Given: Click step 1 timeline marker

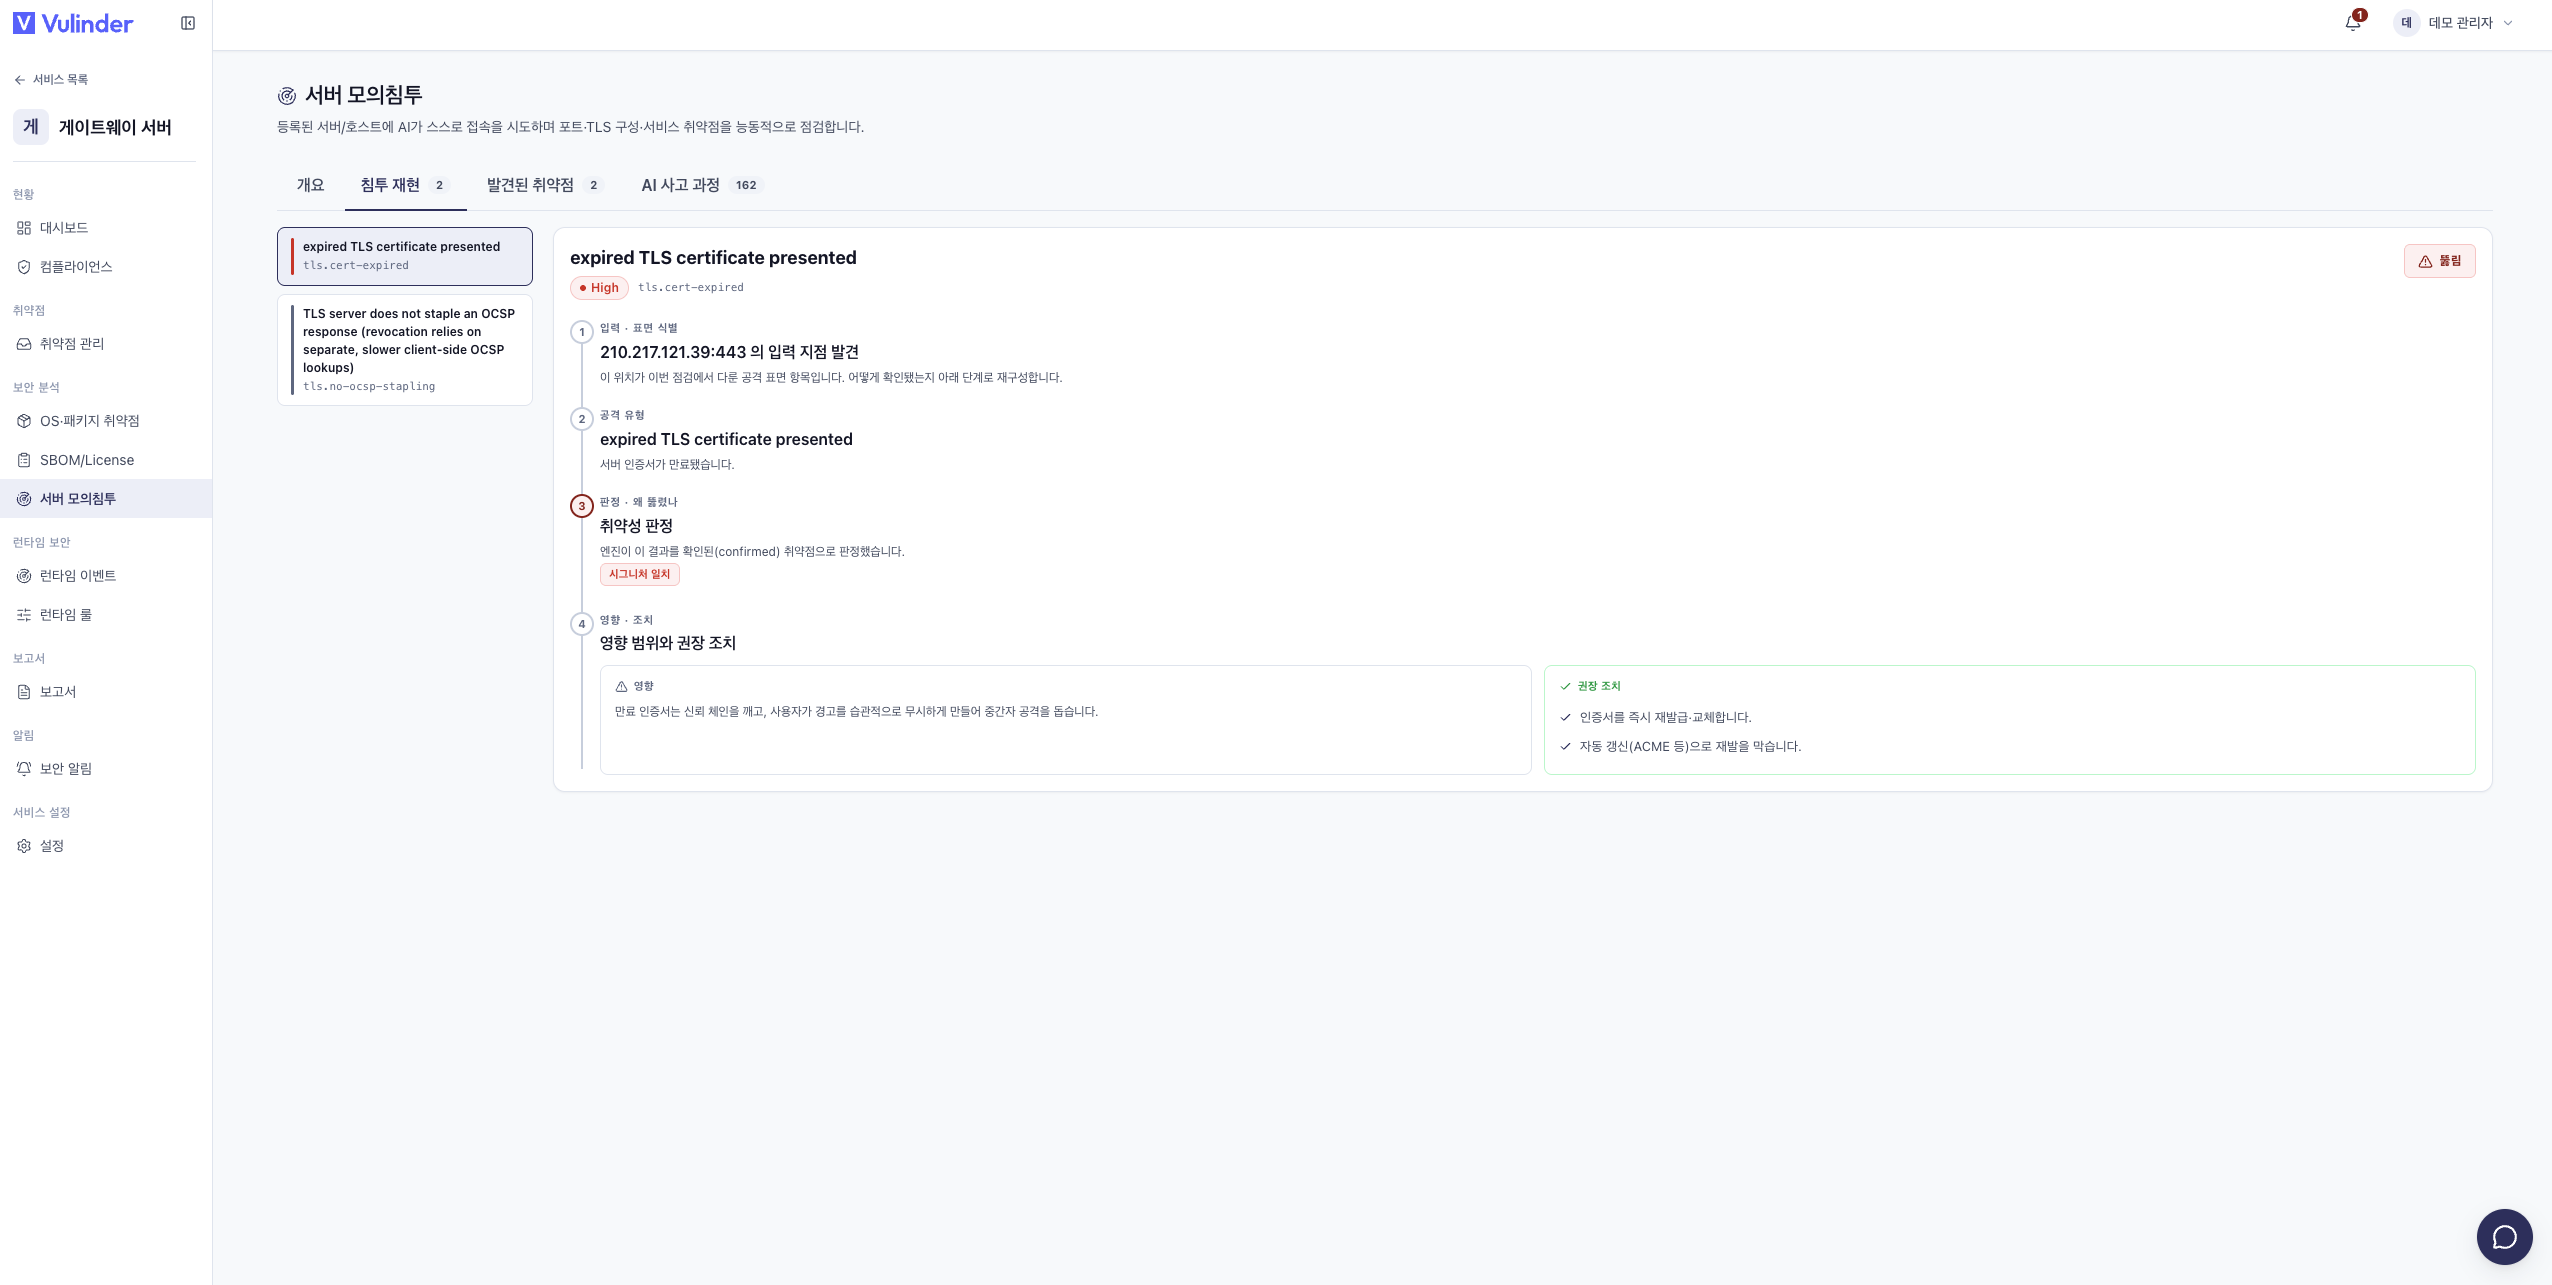Looking at the screenshot, I should (582, 332).
